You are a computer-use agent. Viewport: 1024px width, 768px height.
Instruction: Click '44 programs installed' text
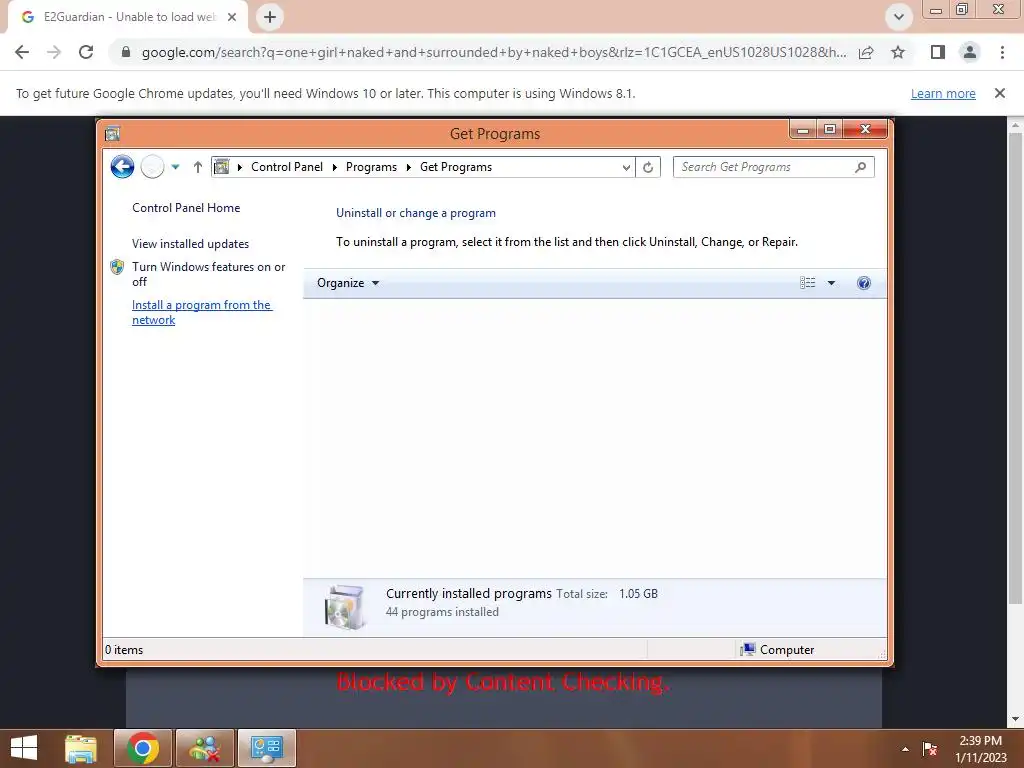(442, 612)
